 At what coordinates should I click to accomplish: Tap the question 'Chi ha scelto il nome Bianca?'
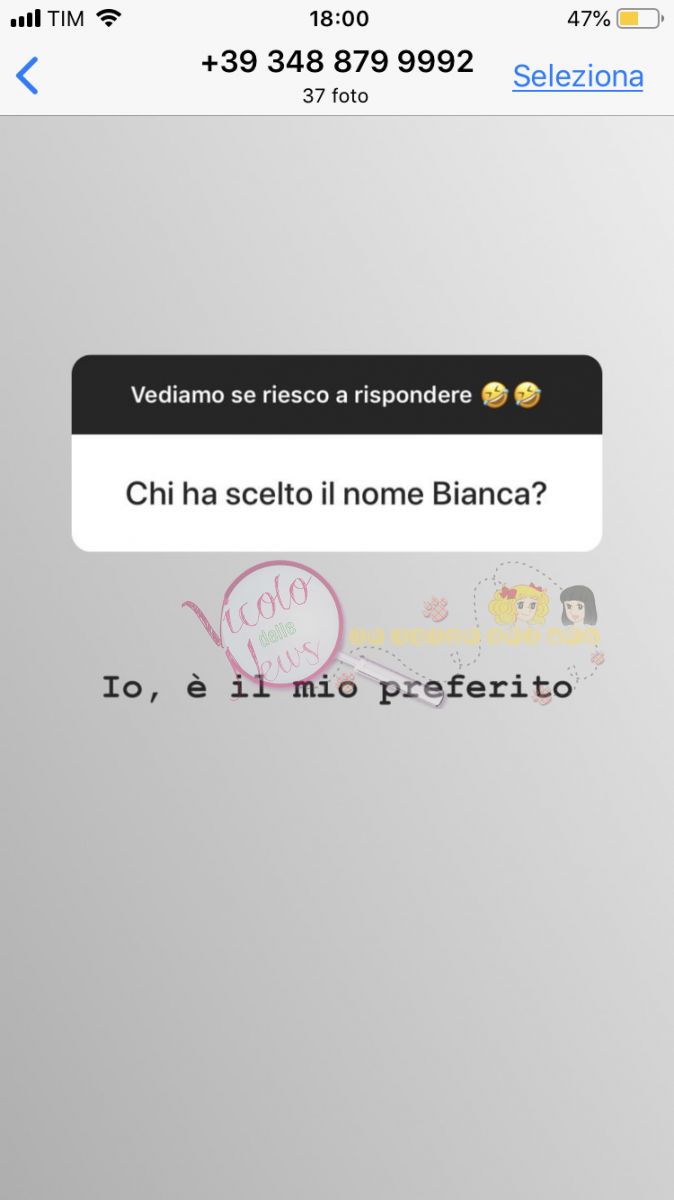pos(336,494)
